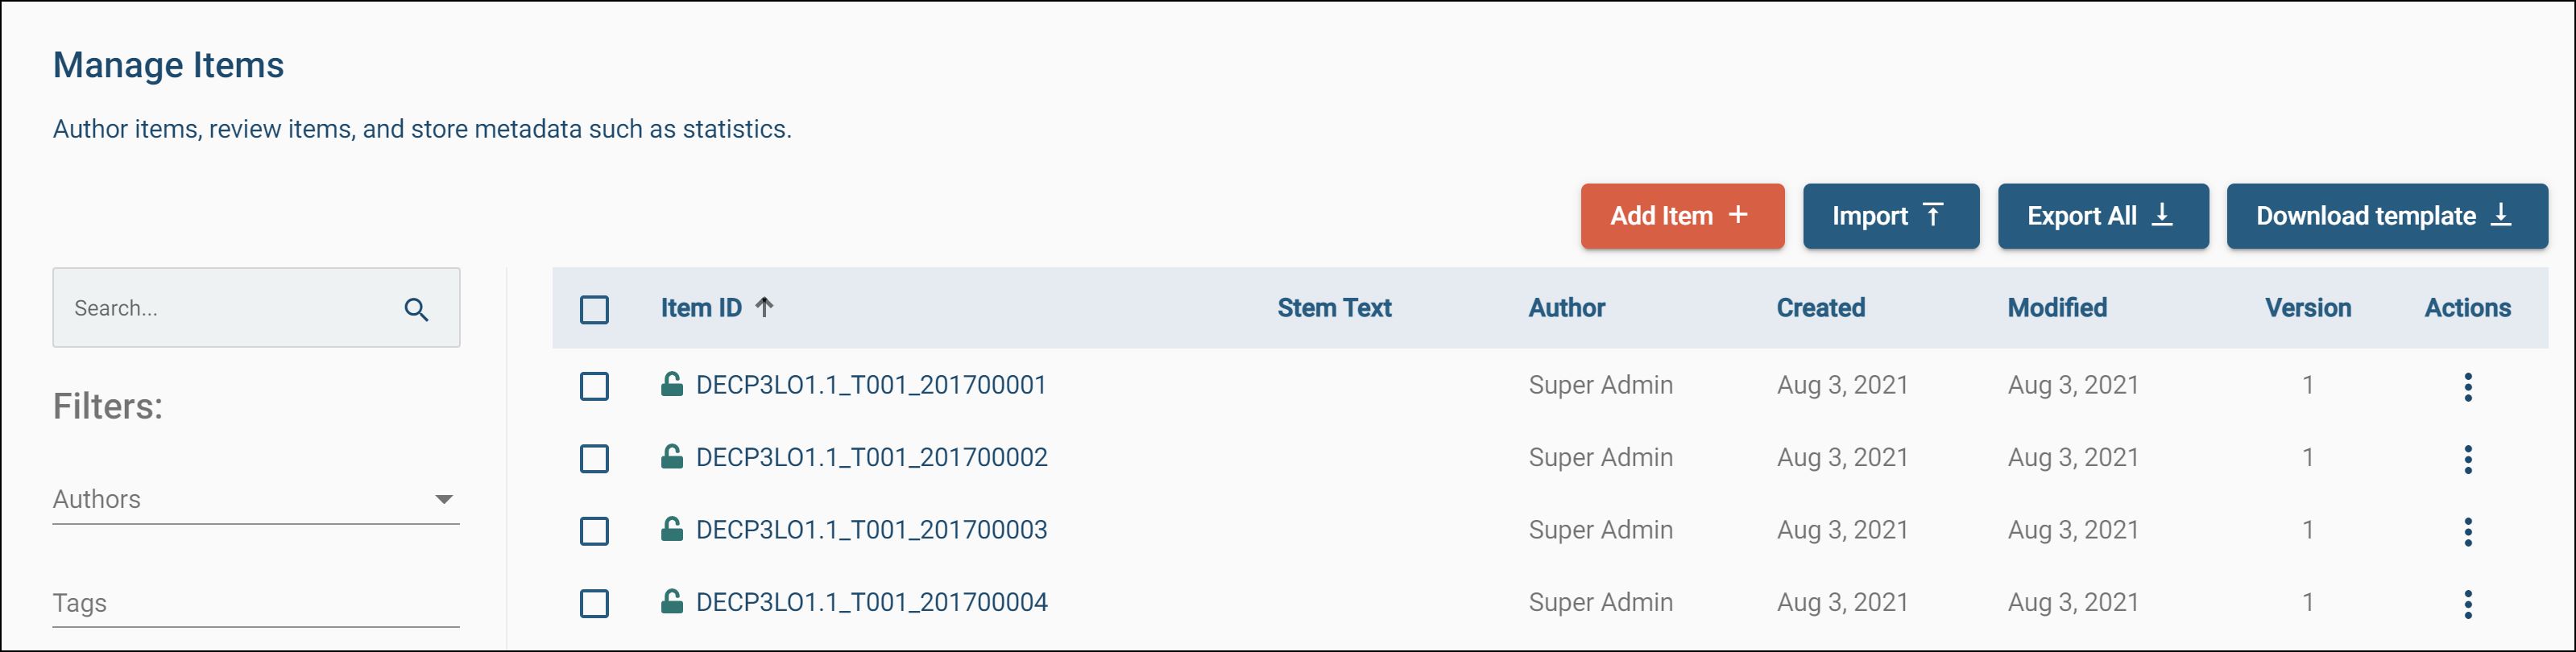Toggle the select-all header checkbox
The width and height of the screenshot is (2576, 652).
[594, 309]
